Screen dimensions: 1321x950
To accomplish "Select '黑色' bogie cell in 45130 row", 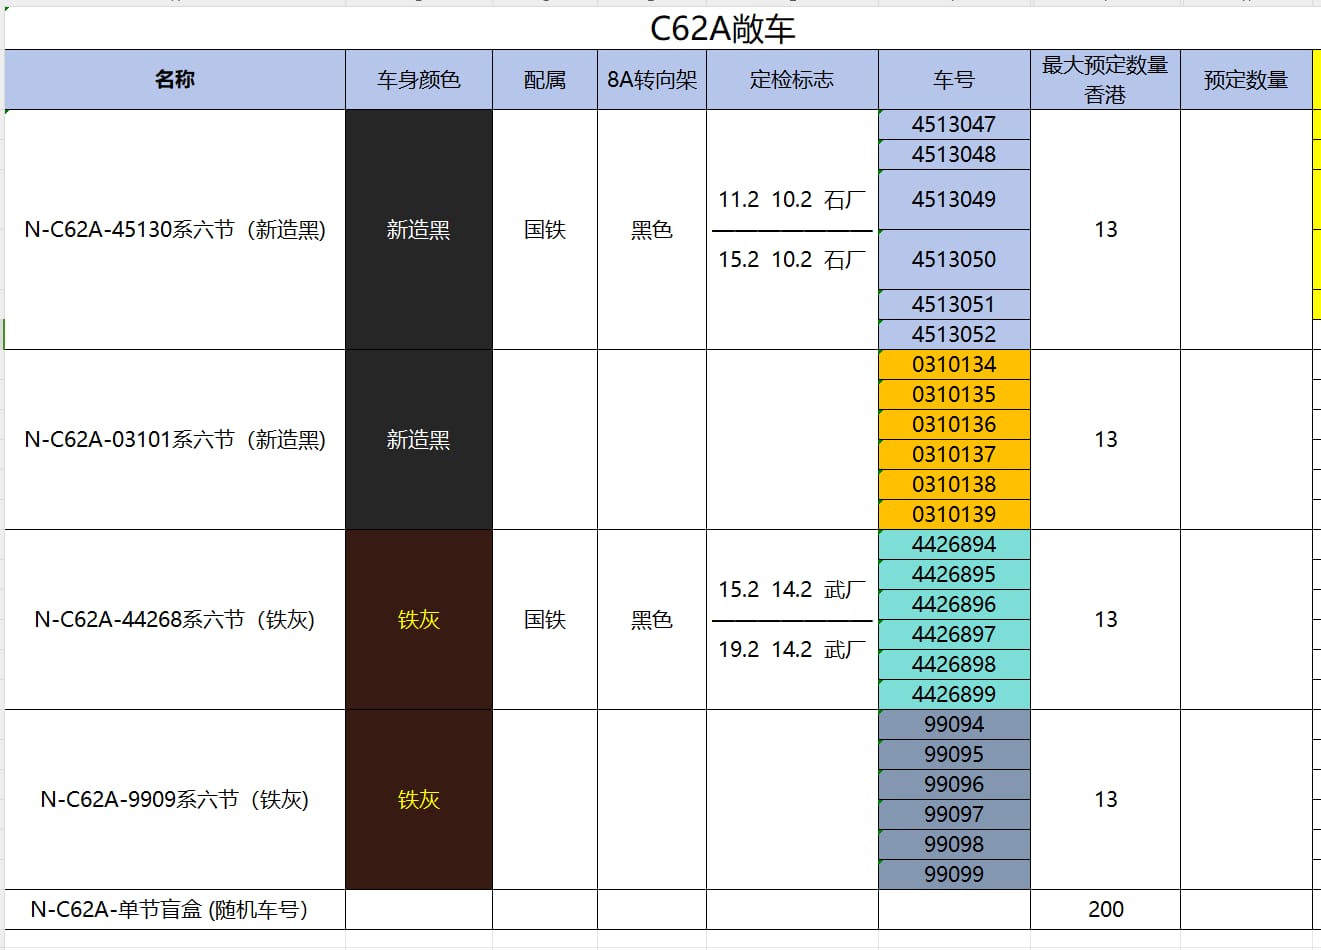I will [652, 230].
